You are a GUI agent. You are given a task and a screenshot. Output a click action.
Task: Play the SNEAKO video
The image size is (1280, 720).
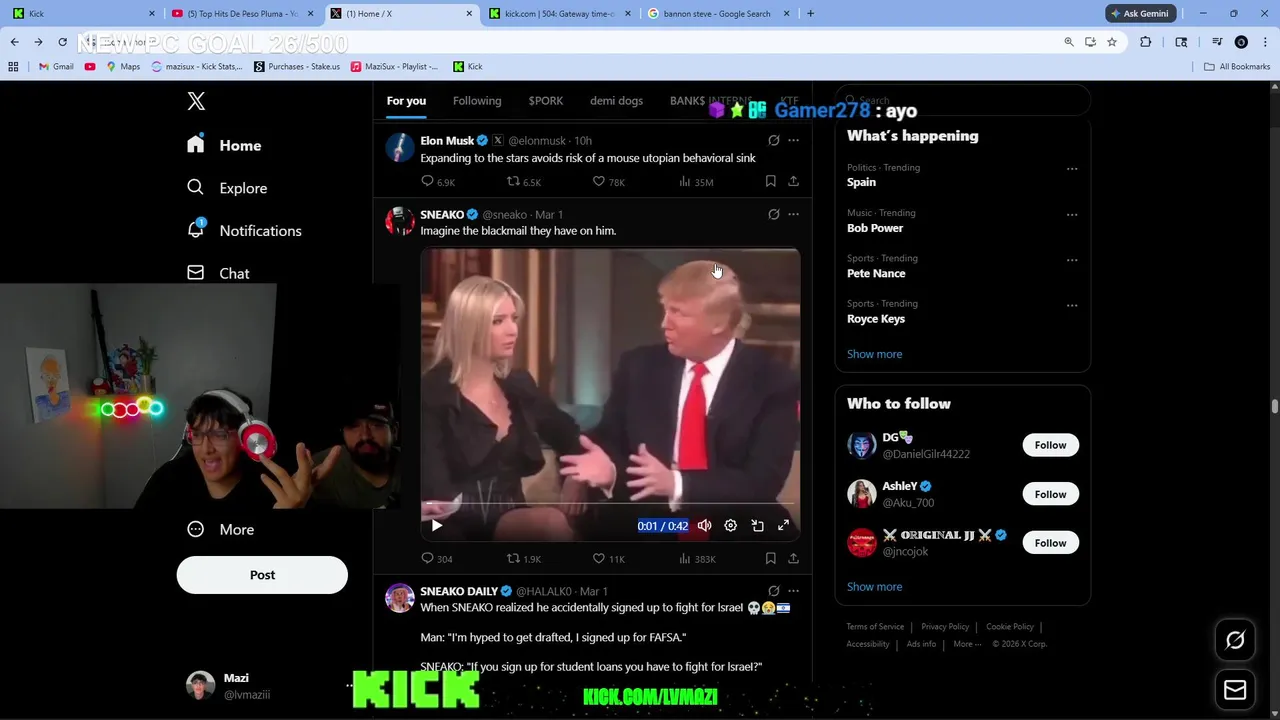pos(437,525)
